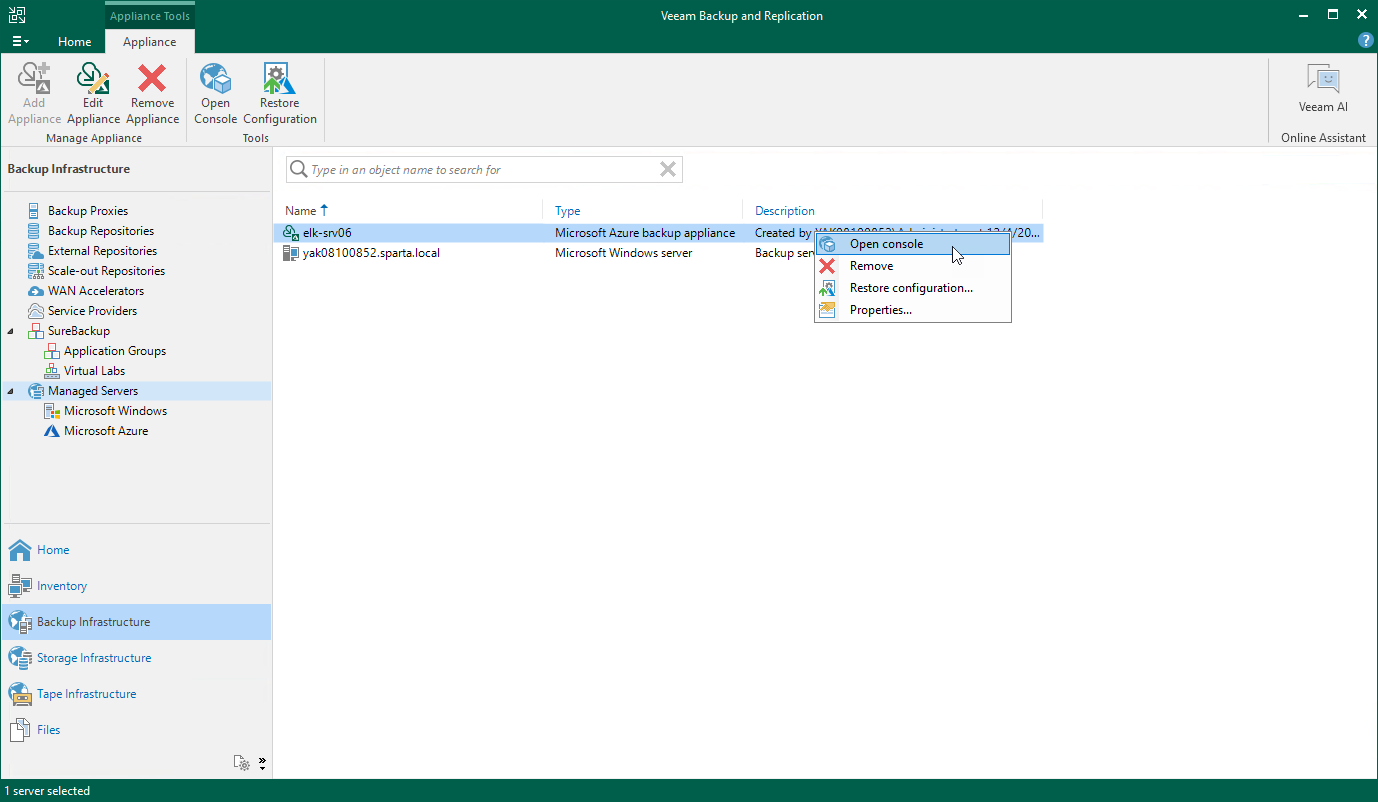The image size is (1378, 802).
Task: Click the search magnifier icon
Action: (x=298, y=169)
